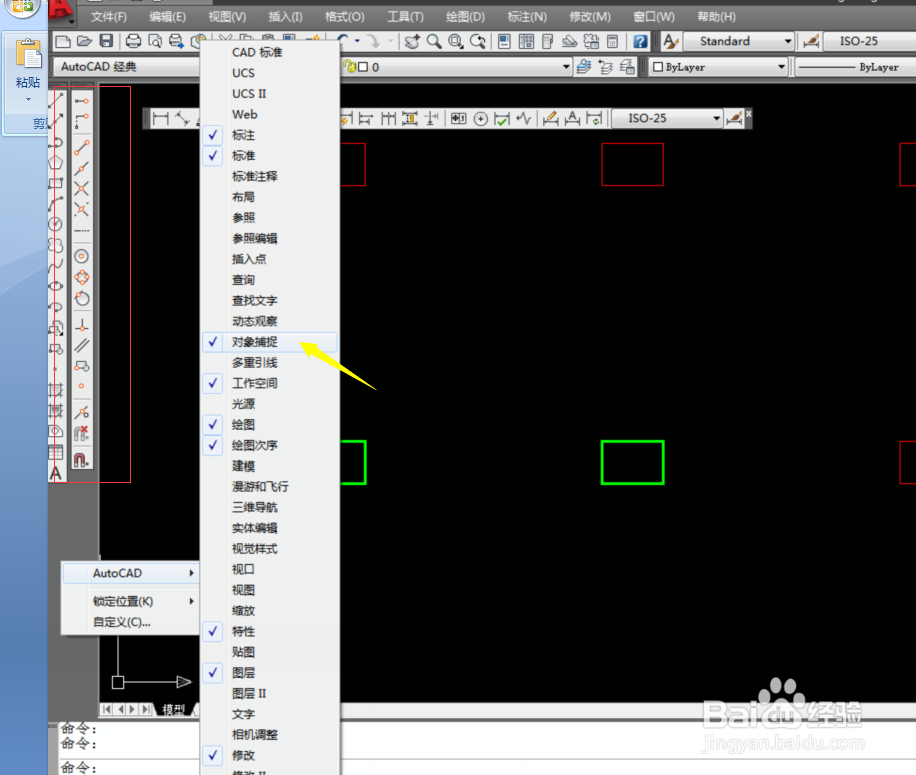Click Snap to Quadrant icon
916x775 pixels.
82,277
